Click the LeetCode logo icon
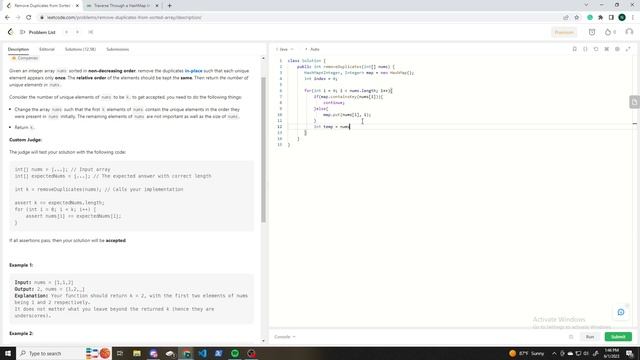Screen dimensions: 640x360 point(11,32)
